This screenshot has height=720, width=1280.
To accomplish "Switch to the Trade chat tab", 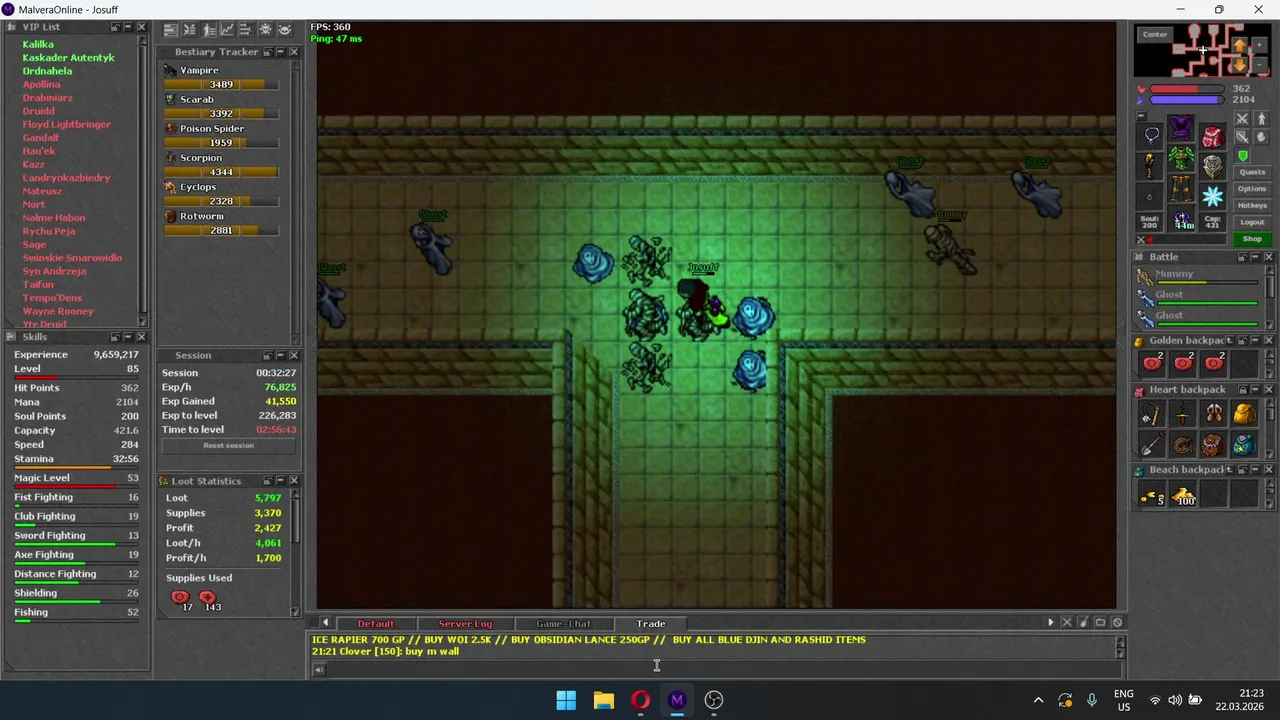I will point(651,624).
